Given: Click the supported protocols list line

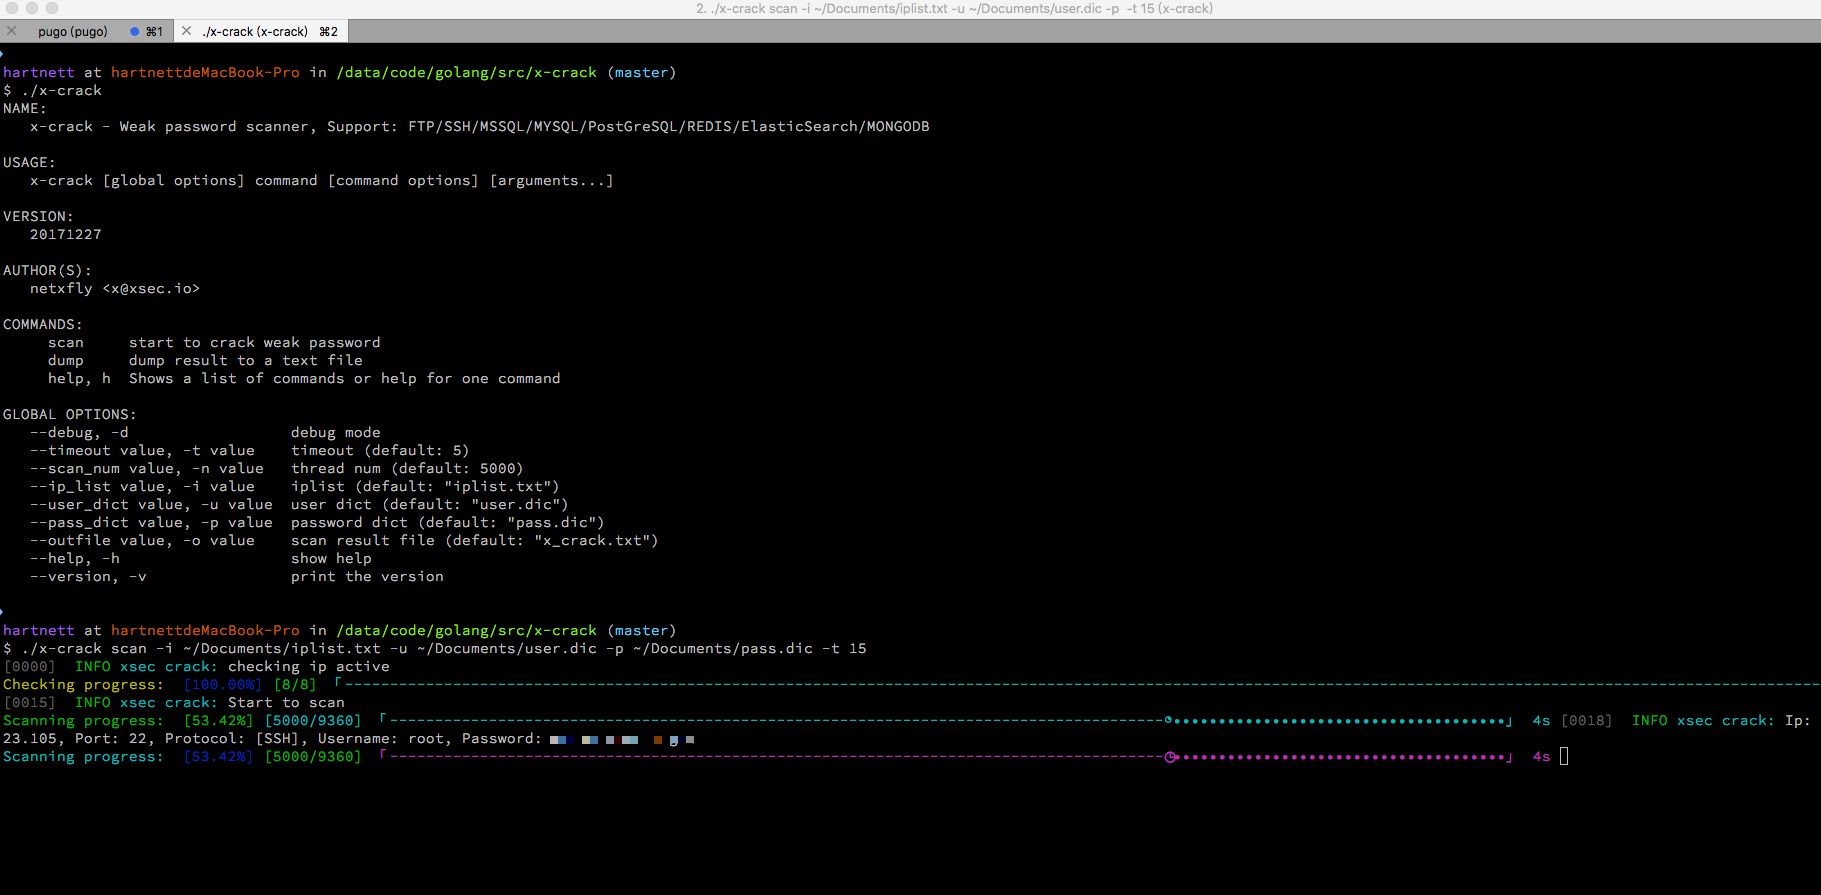Looking at the screenshot, I should coord(480,126).
